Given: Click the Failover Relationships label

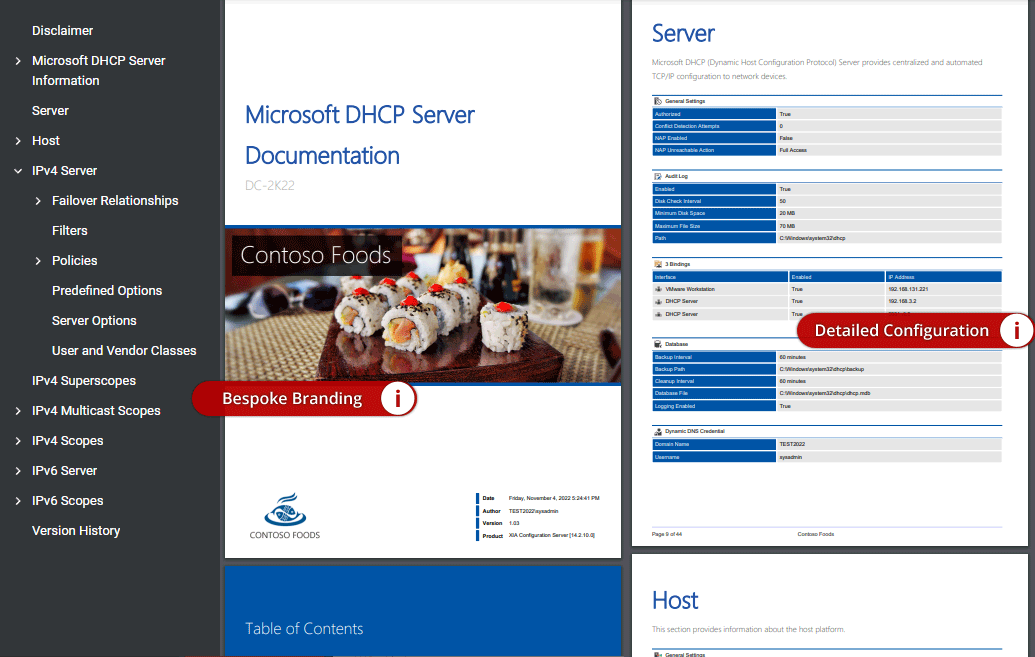Looking at the screenshot, I should click(115, 200).
